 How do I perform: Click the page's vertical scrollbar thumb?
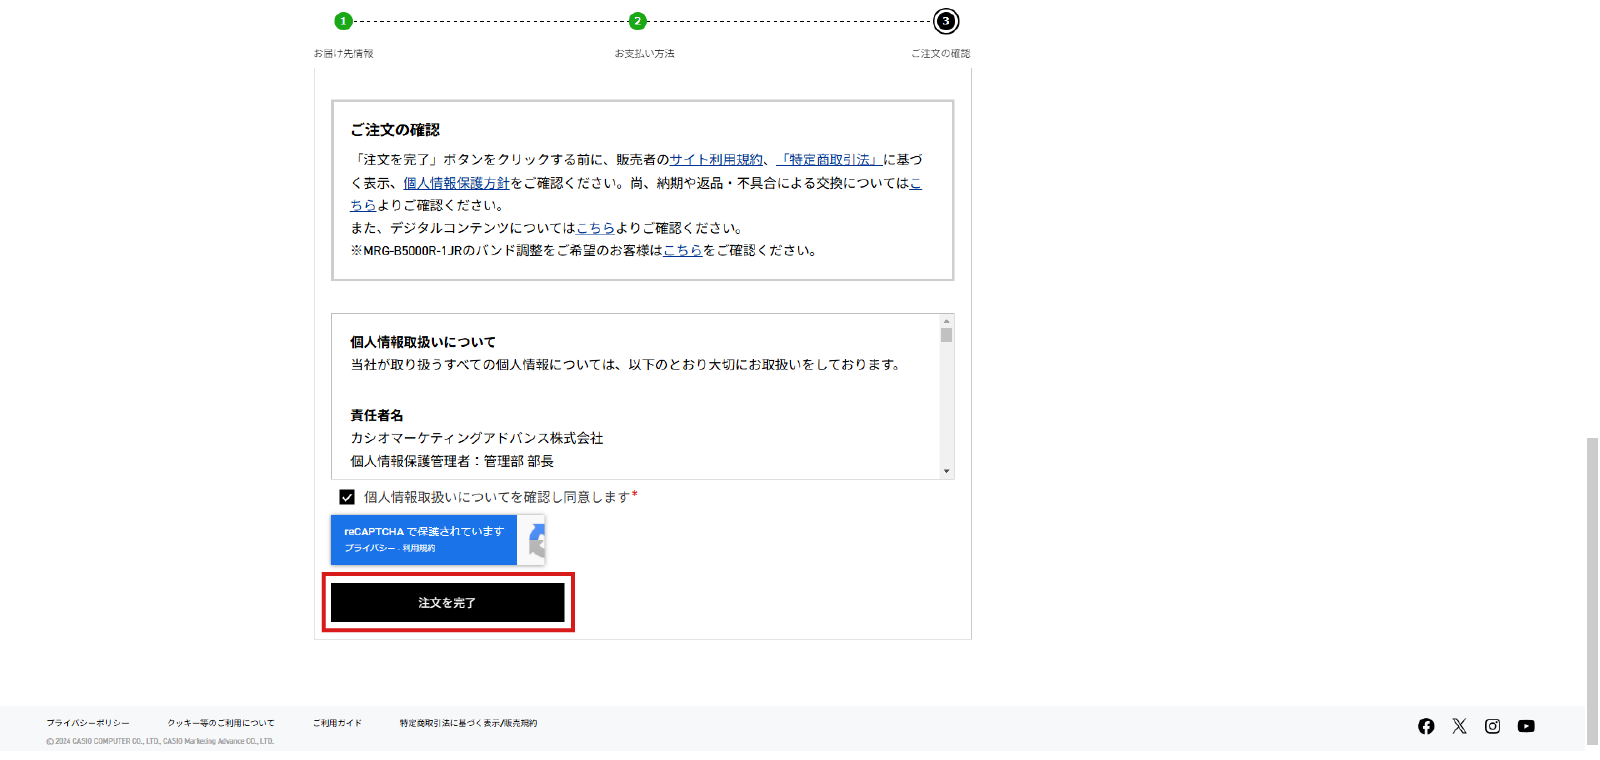[x=1592, y=590]
